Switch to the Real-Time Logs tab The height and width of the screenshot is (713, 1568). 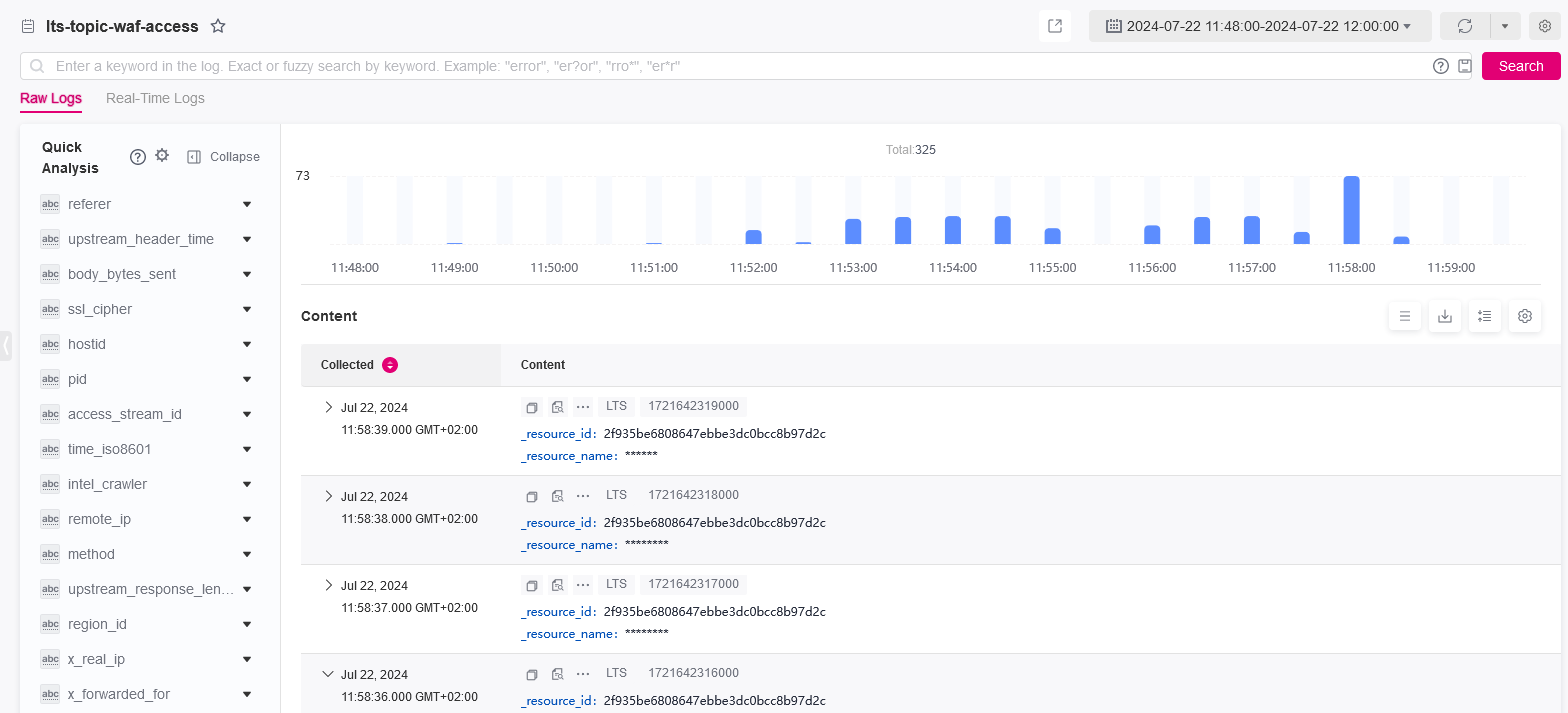(x=155, y=98)
